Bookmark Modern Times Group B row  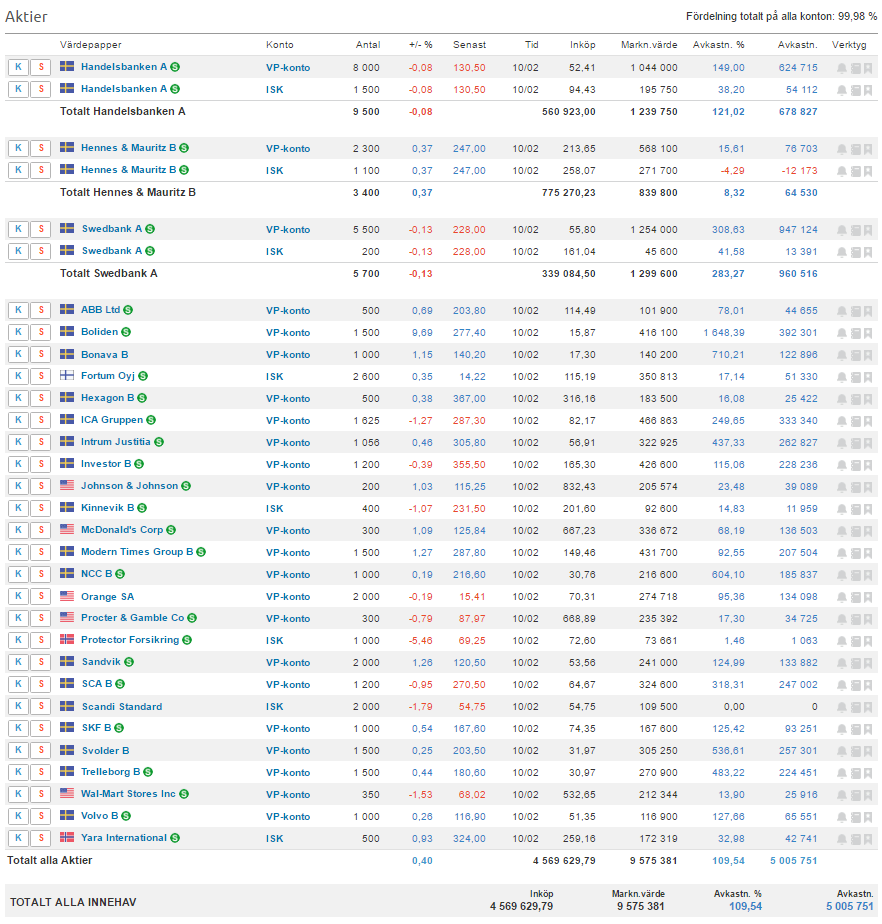tap(868, 553)
